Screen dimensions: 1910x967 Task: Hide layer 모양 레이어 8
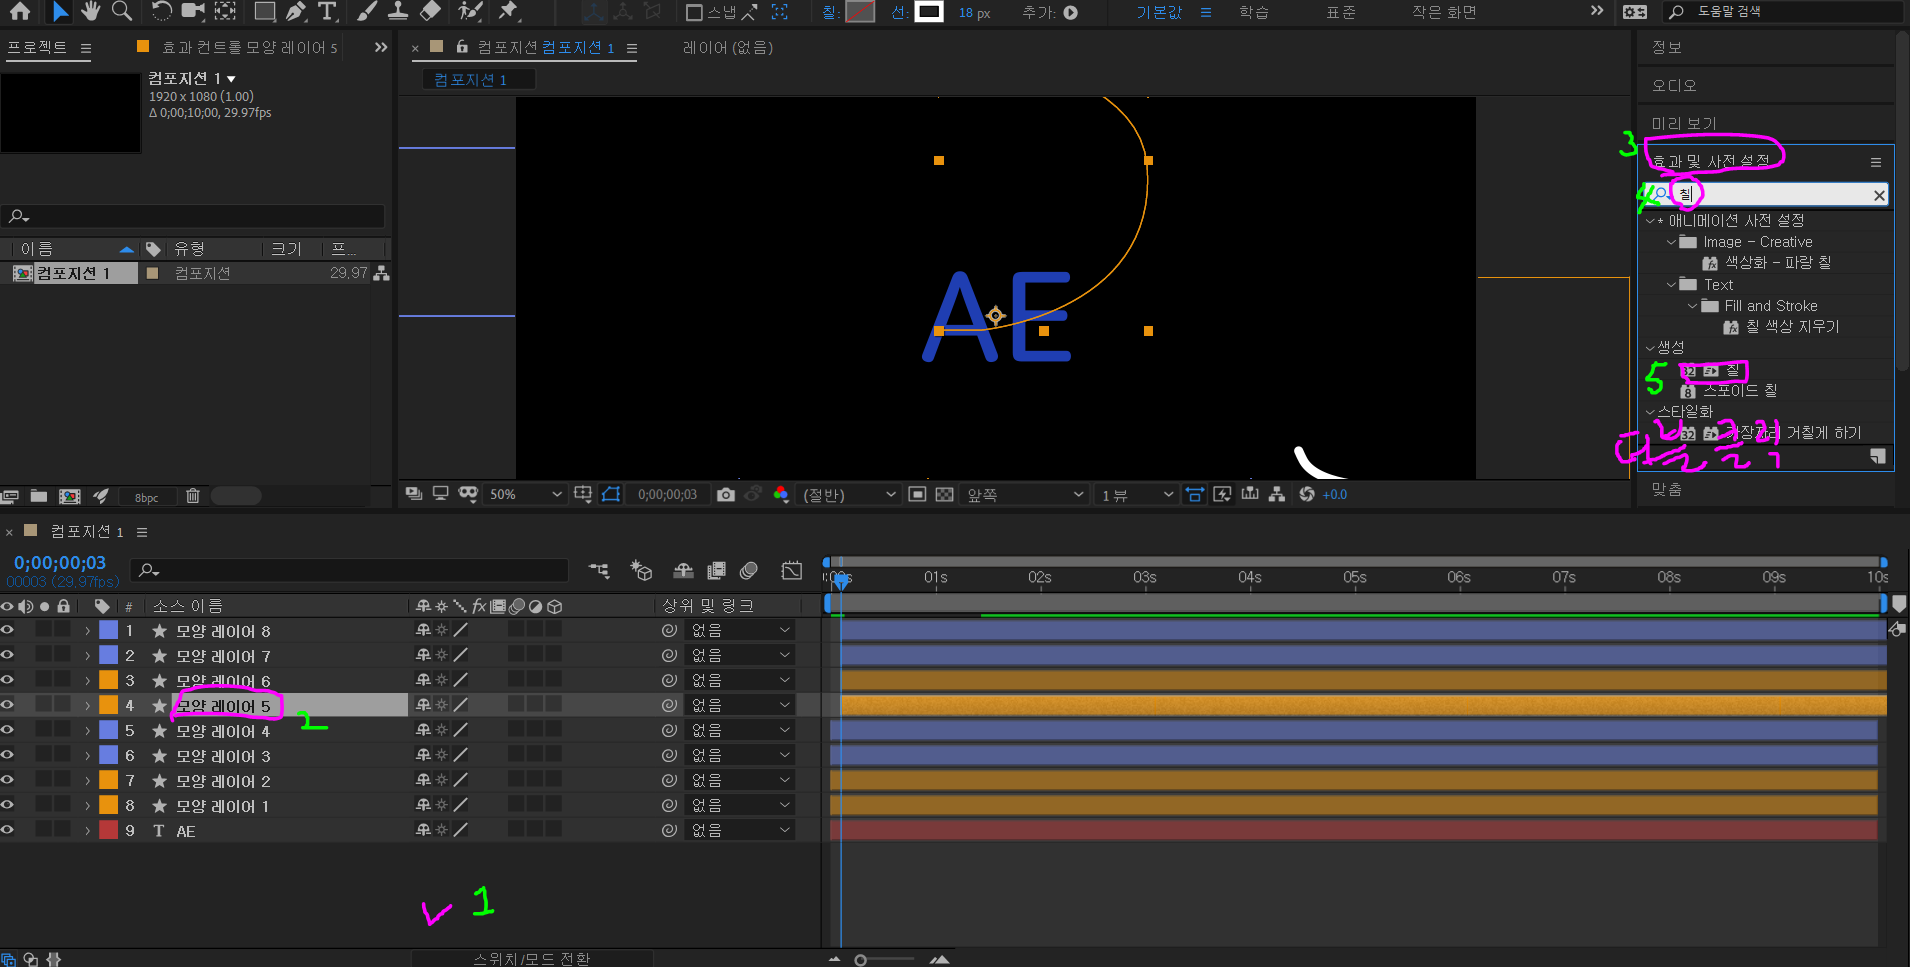(x=7, y=630)
